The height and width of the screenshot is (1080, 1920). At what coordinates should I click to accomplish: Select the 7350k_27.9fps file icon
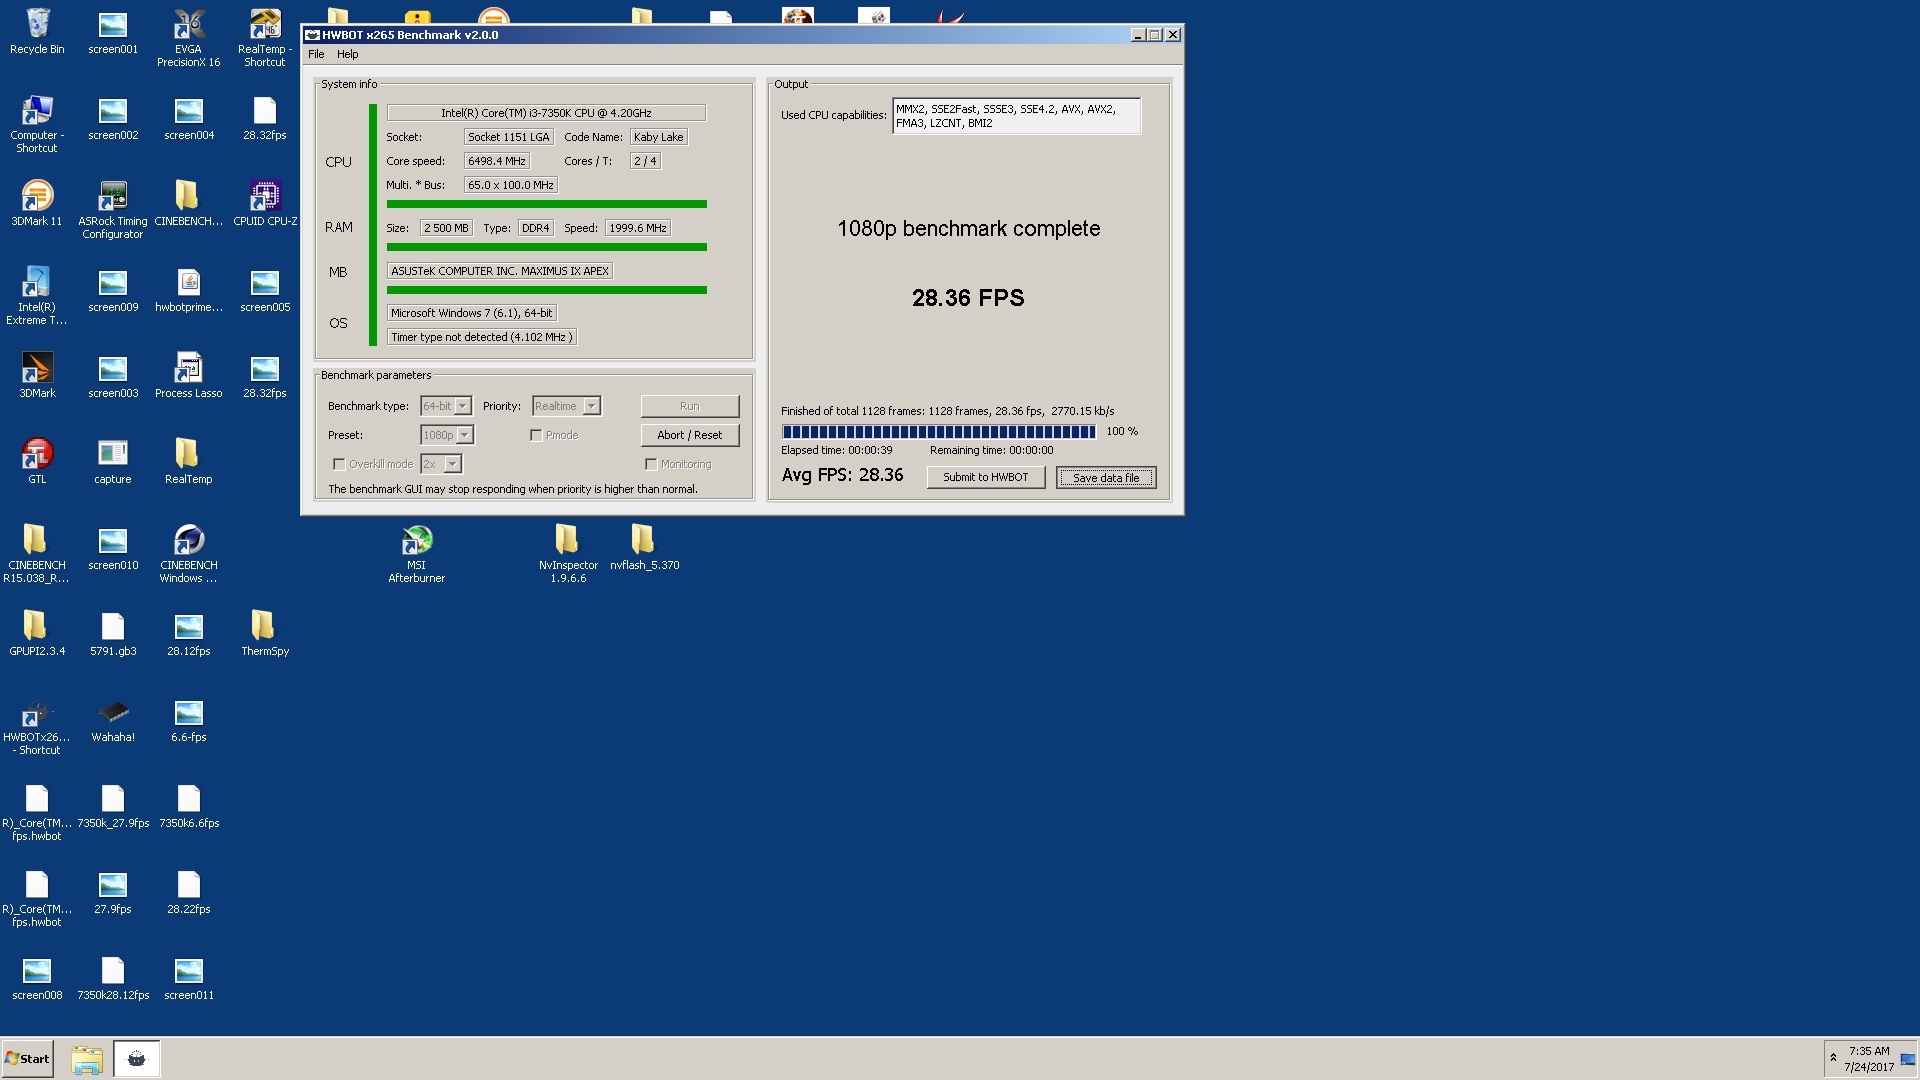click(113, 805)
